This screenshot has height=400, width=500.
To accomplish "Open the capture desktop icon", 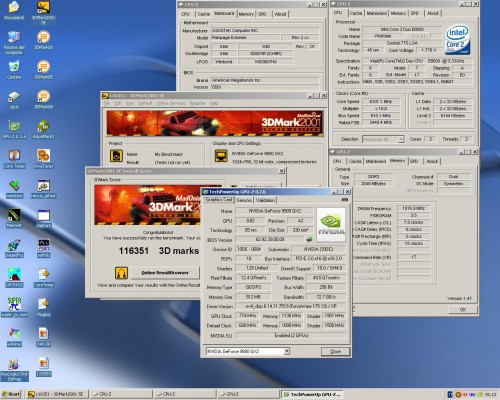I will click(x=43, y=218).
